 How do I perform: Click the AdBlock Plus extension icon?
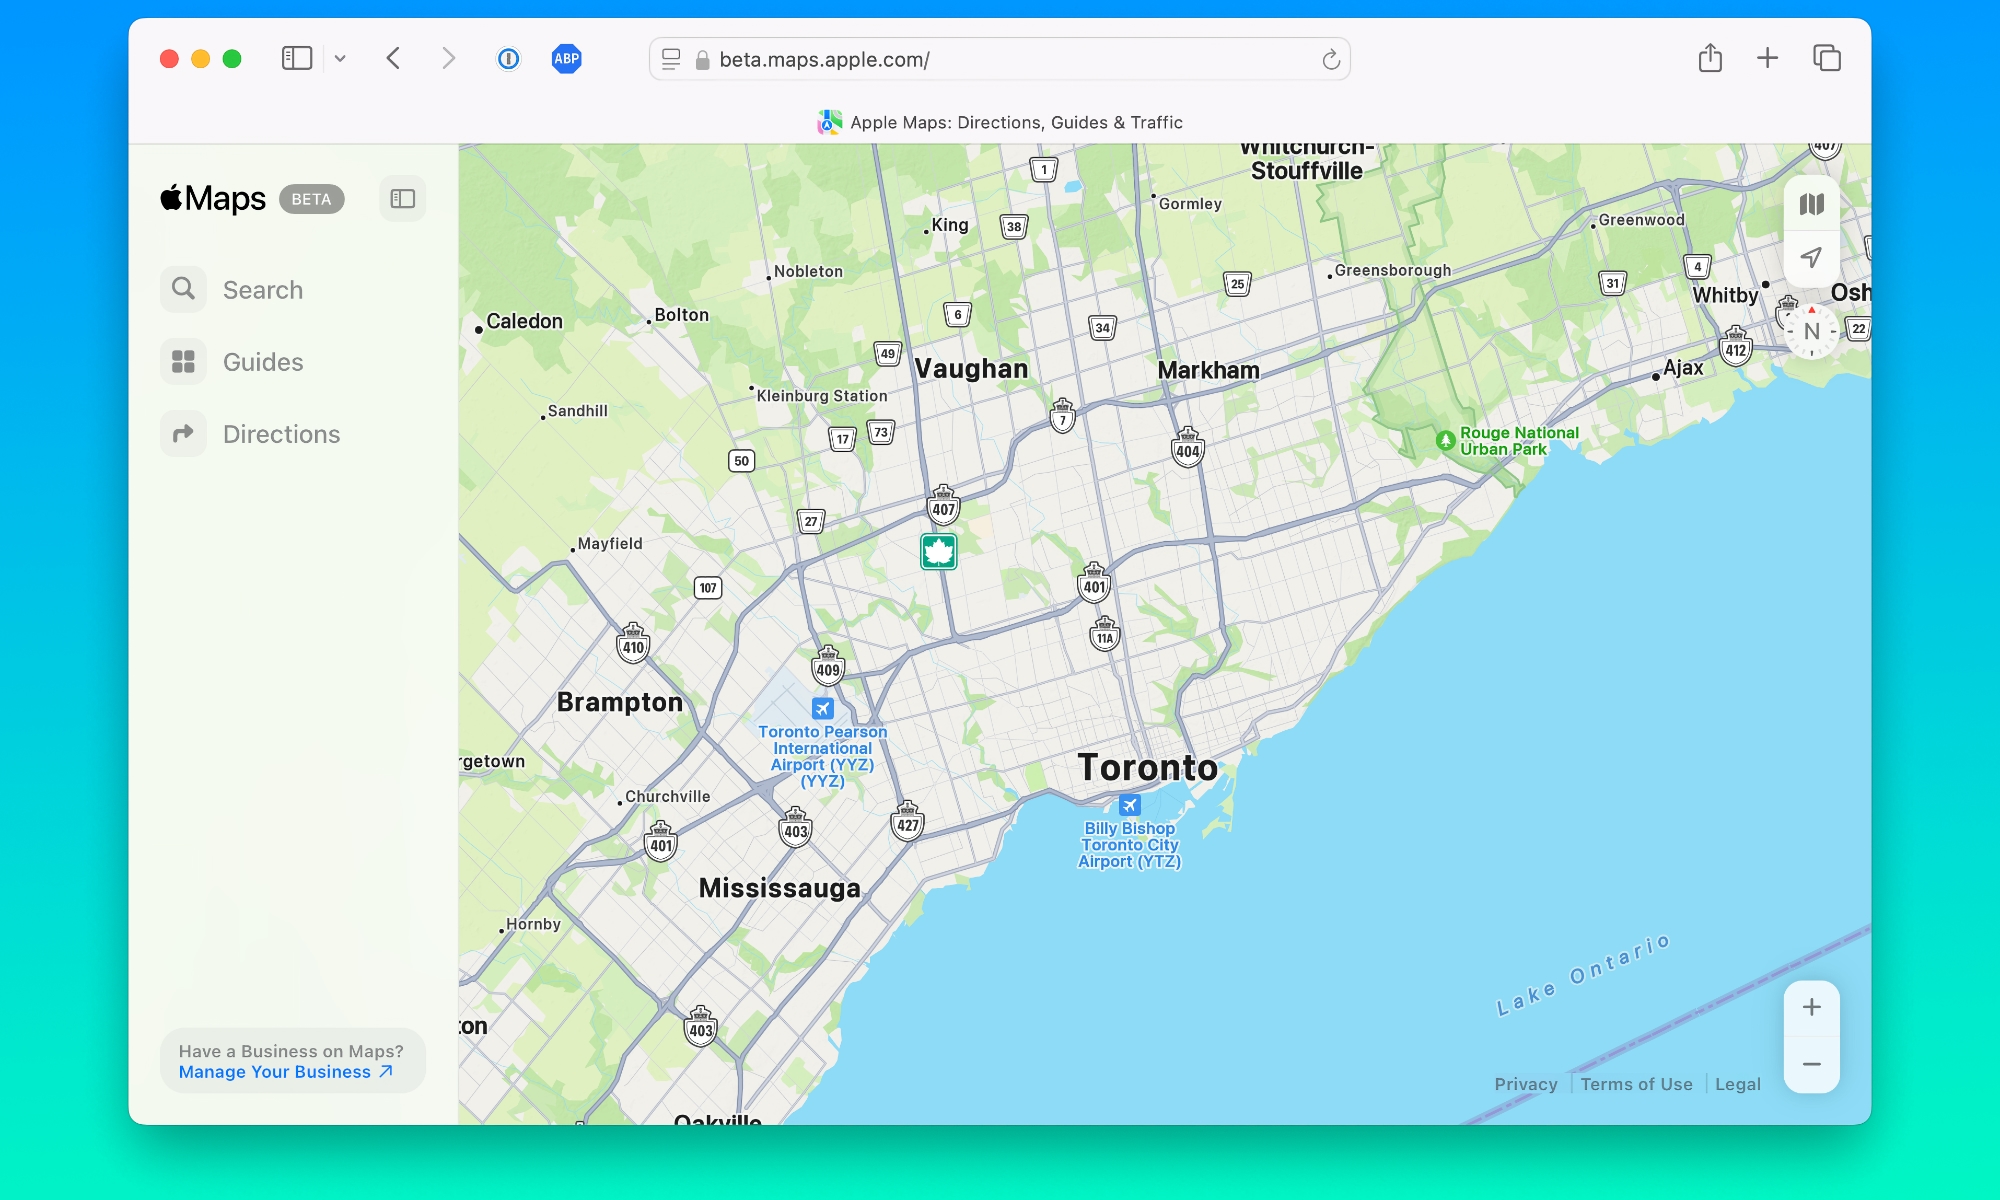566,59
